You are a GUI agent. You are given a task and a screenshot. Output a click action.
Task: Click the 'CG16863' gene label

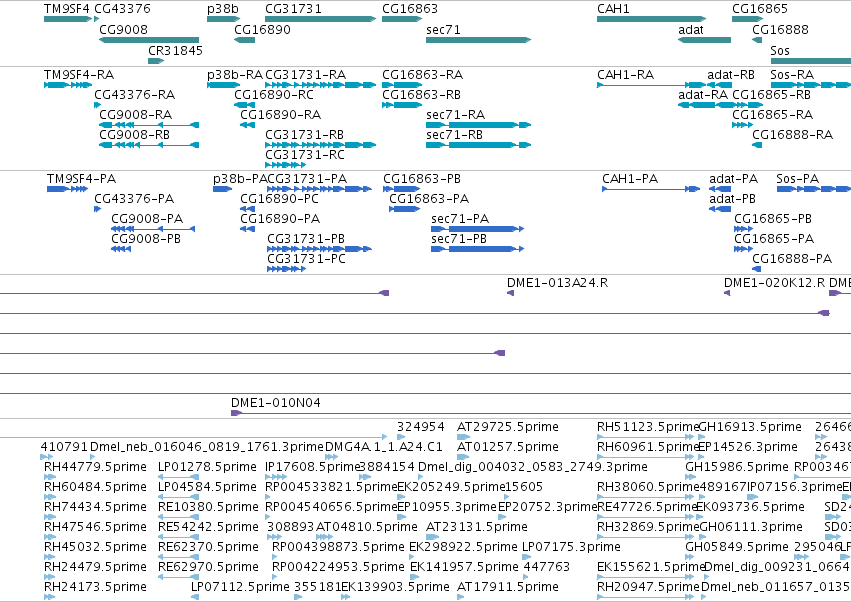click(410, 9)
